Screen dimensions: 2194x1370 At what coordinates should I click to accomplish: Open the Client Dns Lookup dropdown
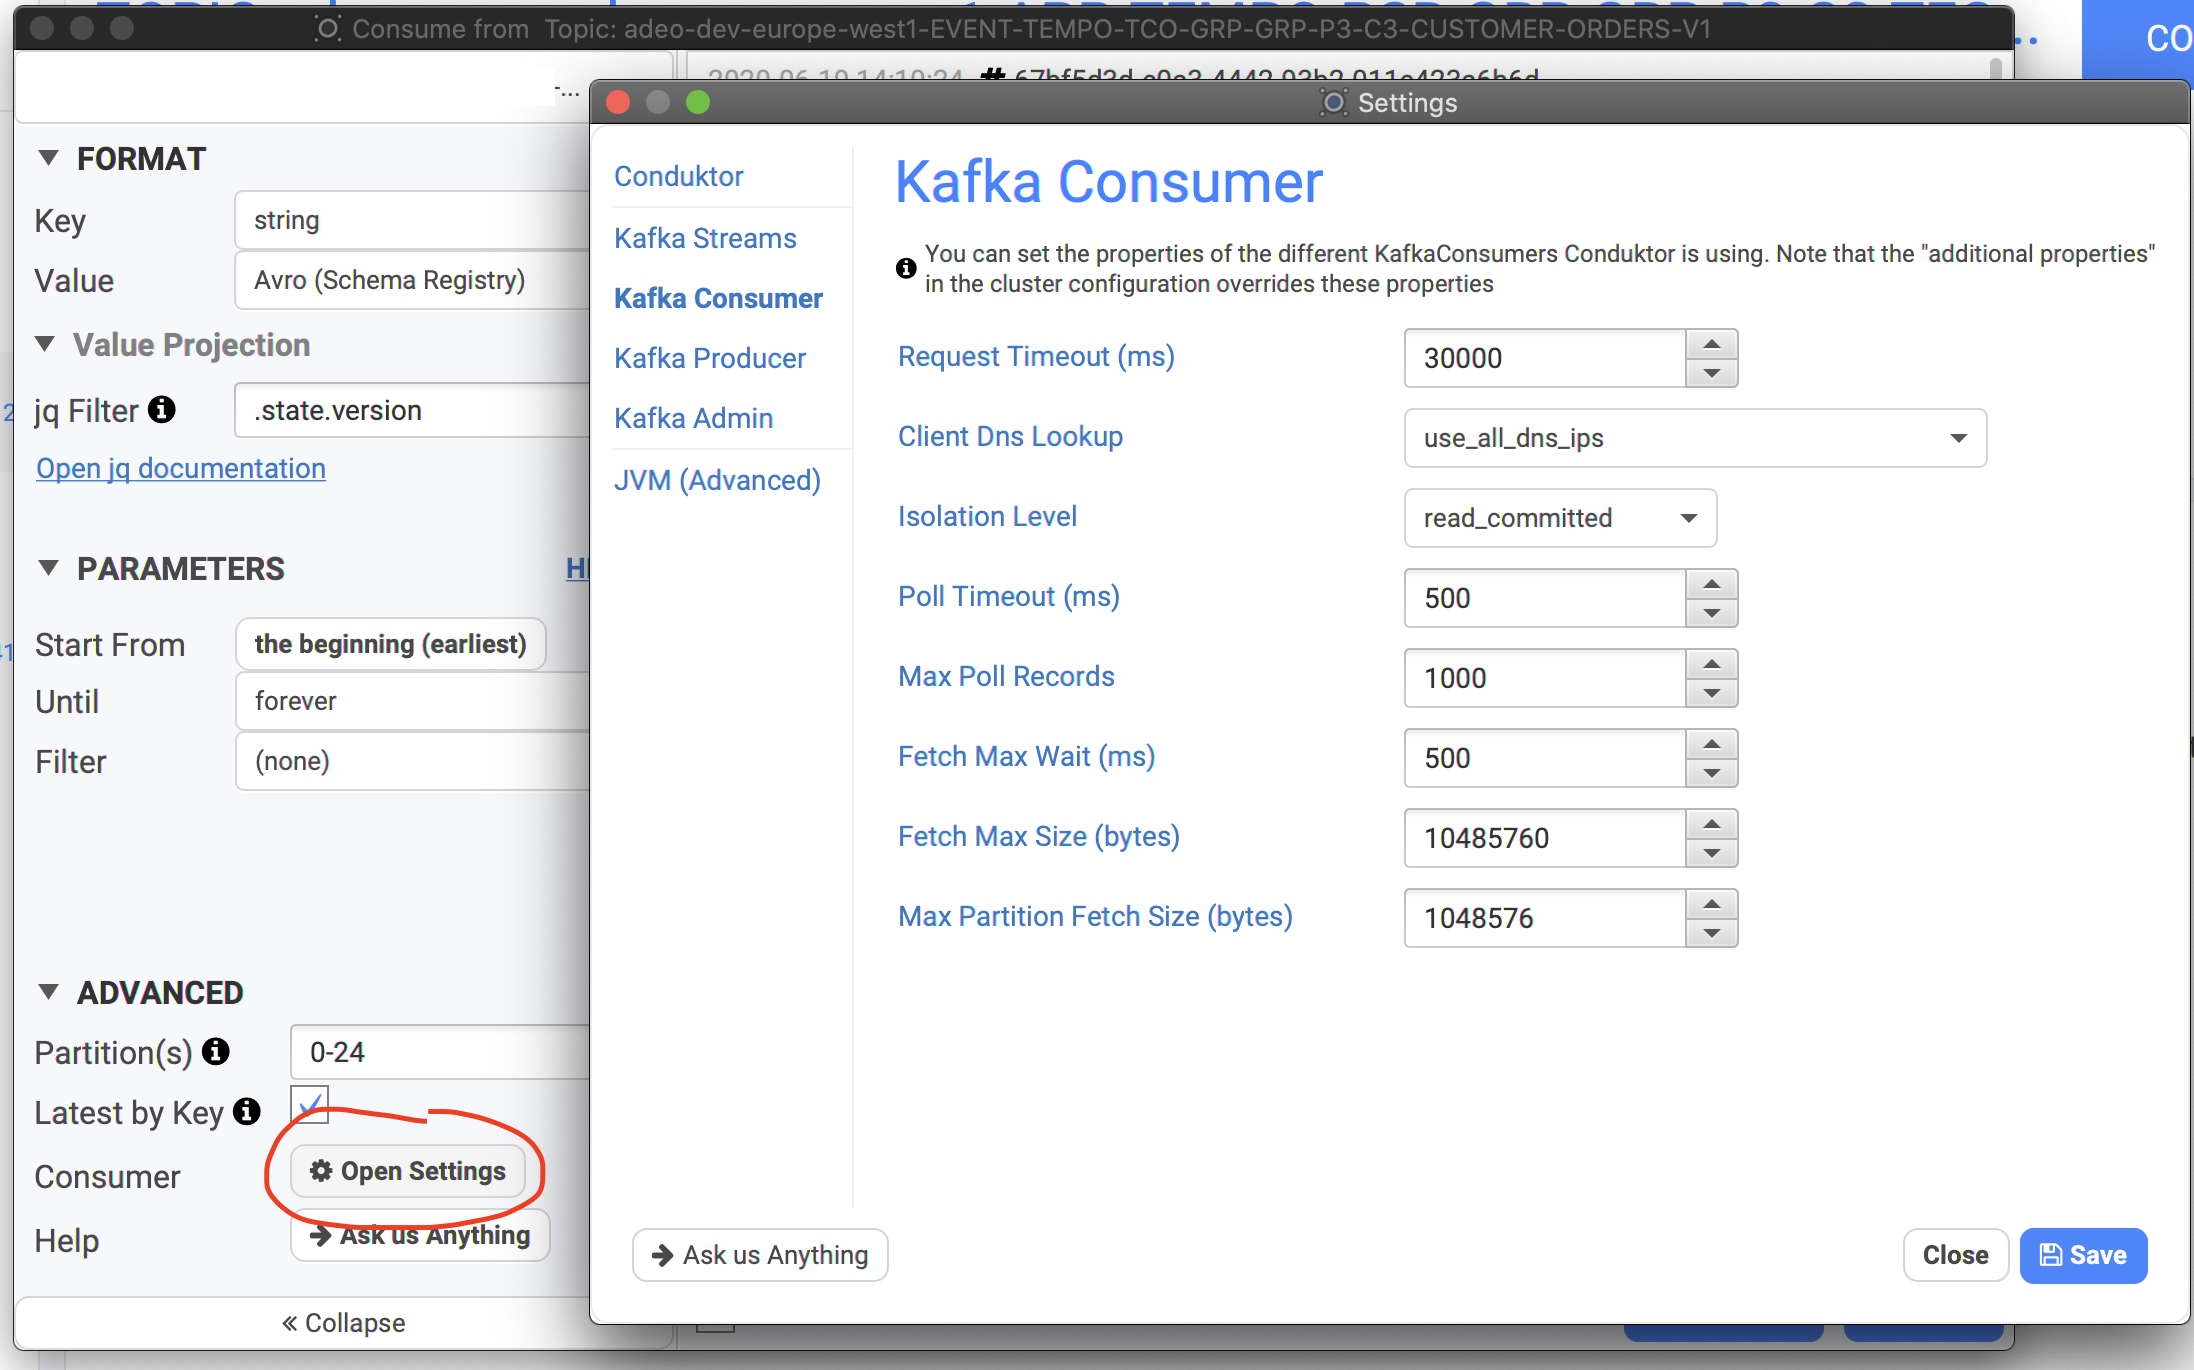click(1695, 438)
